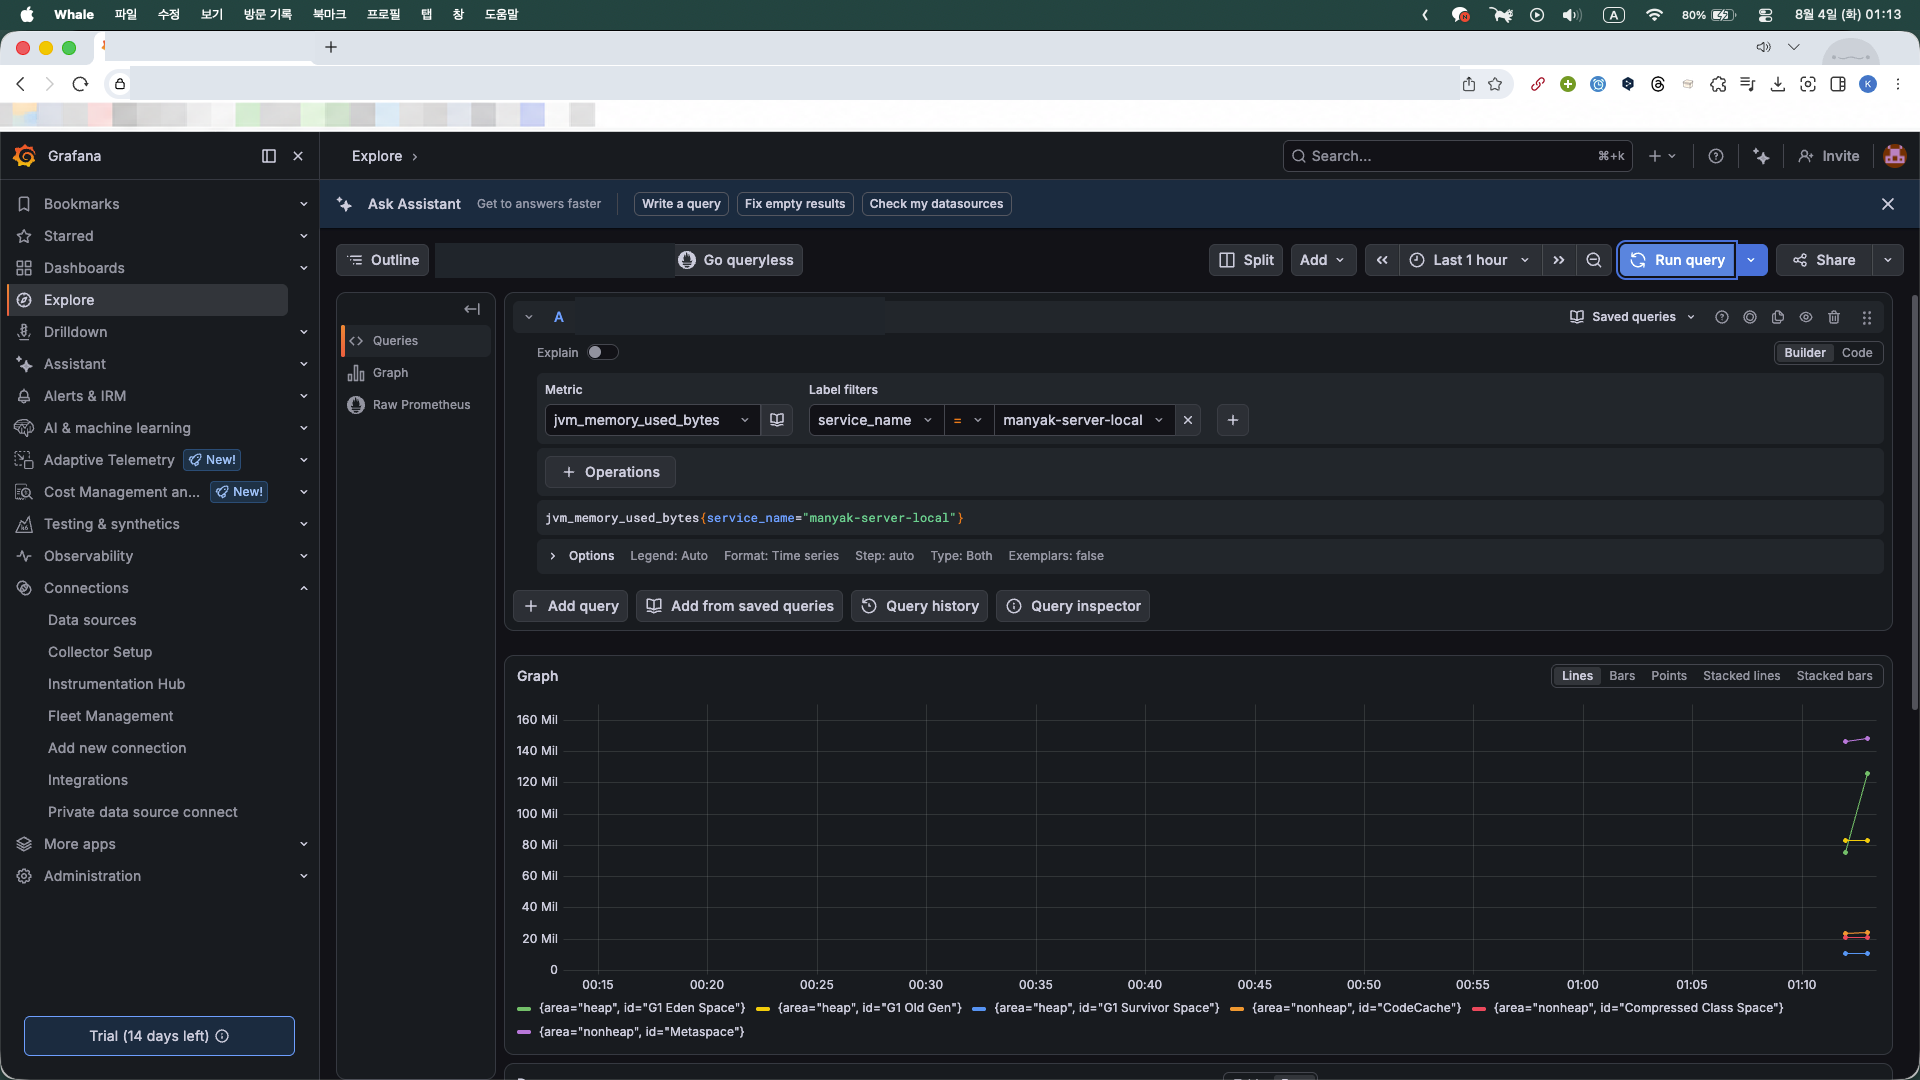Open Query history

[920, 606]
